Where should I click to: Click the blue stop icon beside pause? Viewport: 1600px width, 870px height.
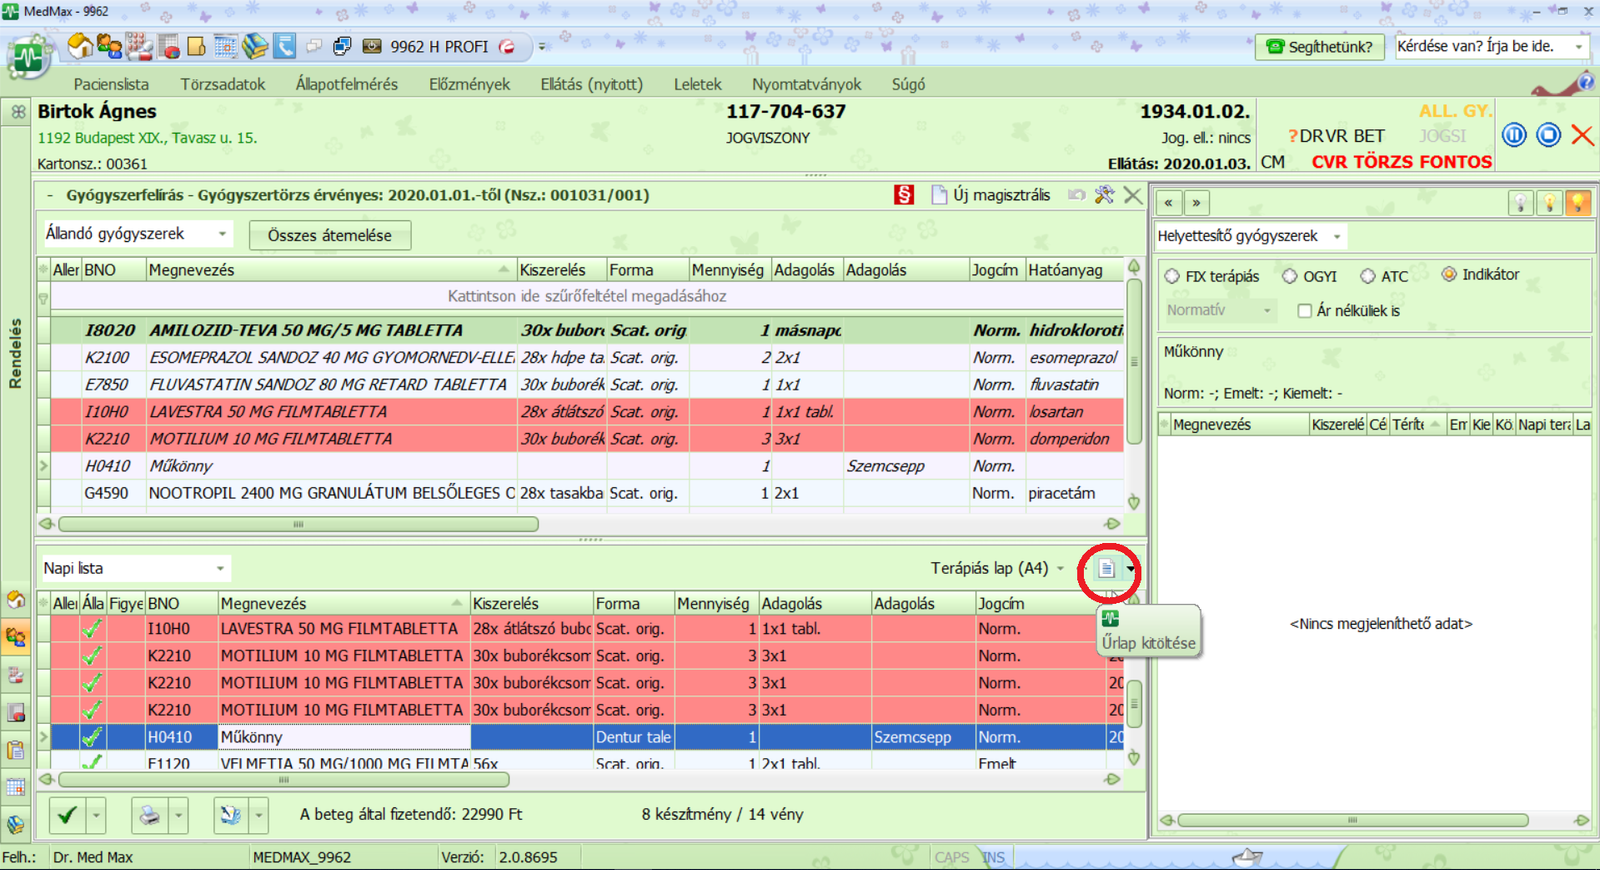pos(1548,135)
